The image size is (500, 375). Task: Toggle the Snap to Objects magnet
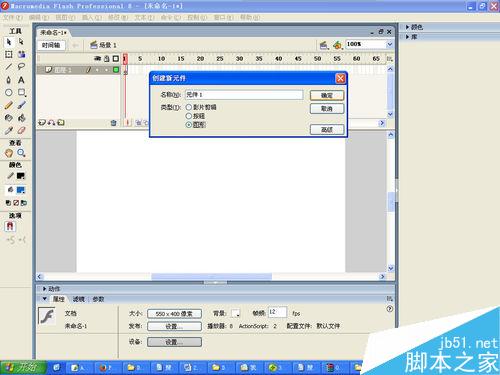click(x=10, y=227)
